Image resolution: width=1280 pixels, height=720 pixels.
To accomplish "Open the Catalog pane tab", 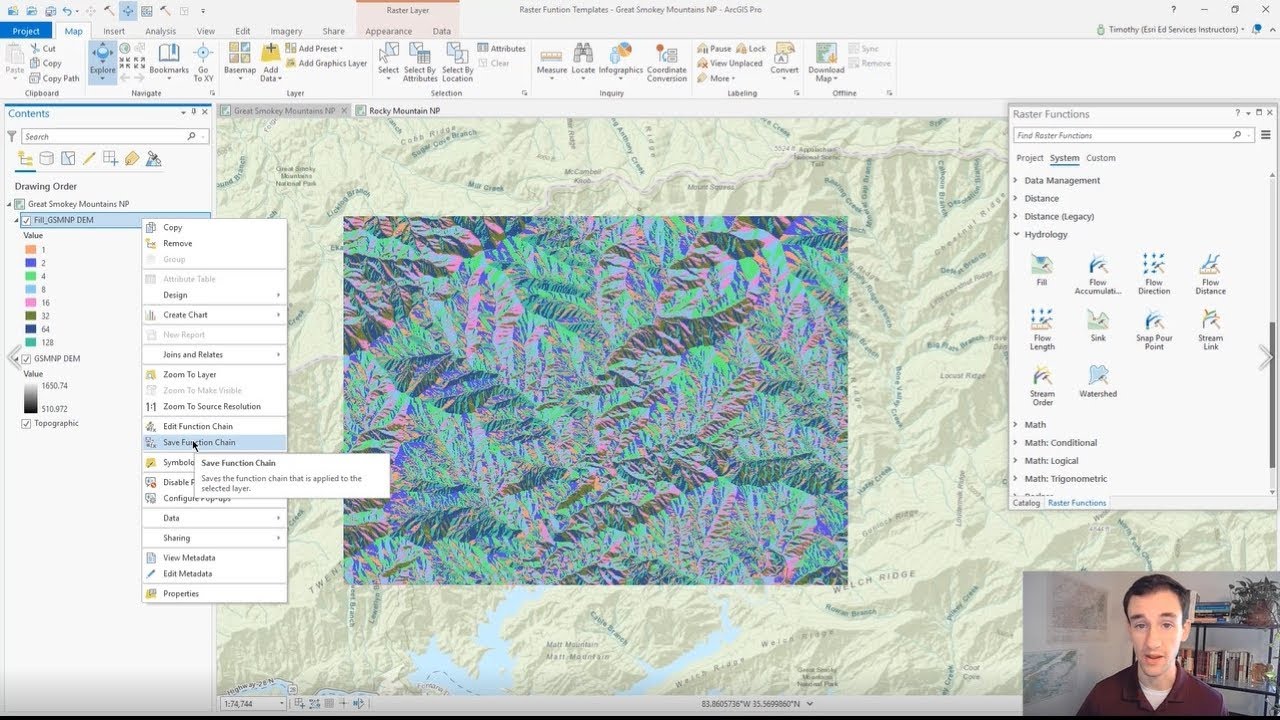I will click(x=1026, y=503).
